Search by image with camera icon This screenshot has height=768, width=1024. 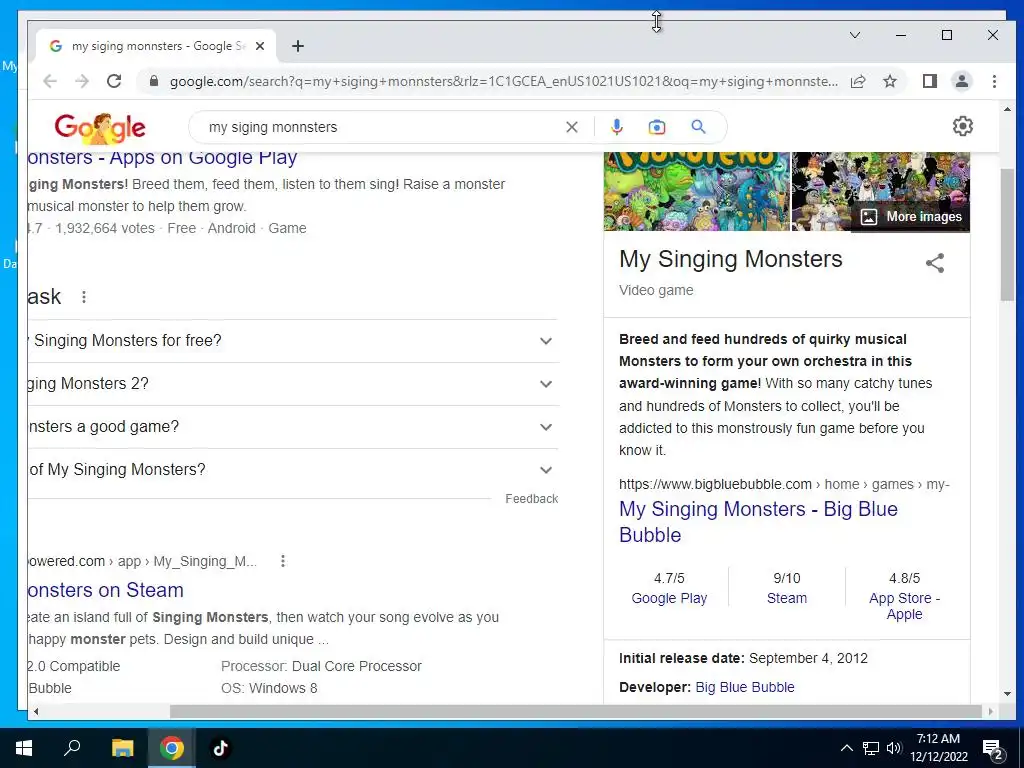657,127
